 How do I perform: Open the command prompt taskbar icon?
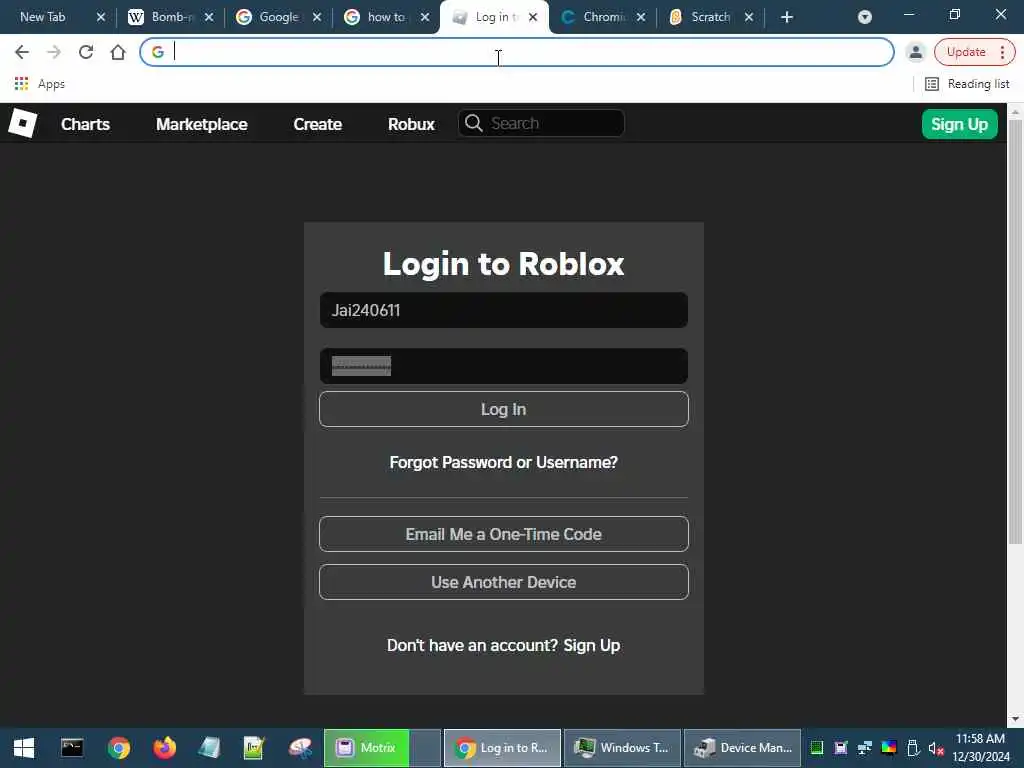point(72,748)
